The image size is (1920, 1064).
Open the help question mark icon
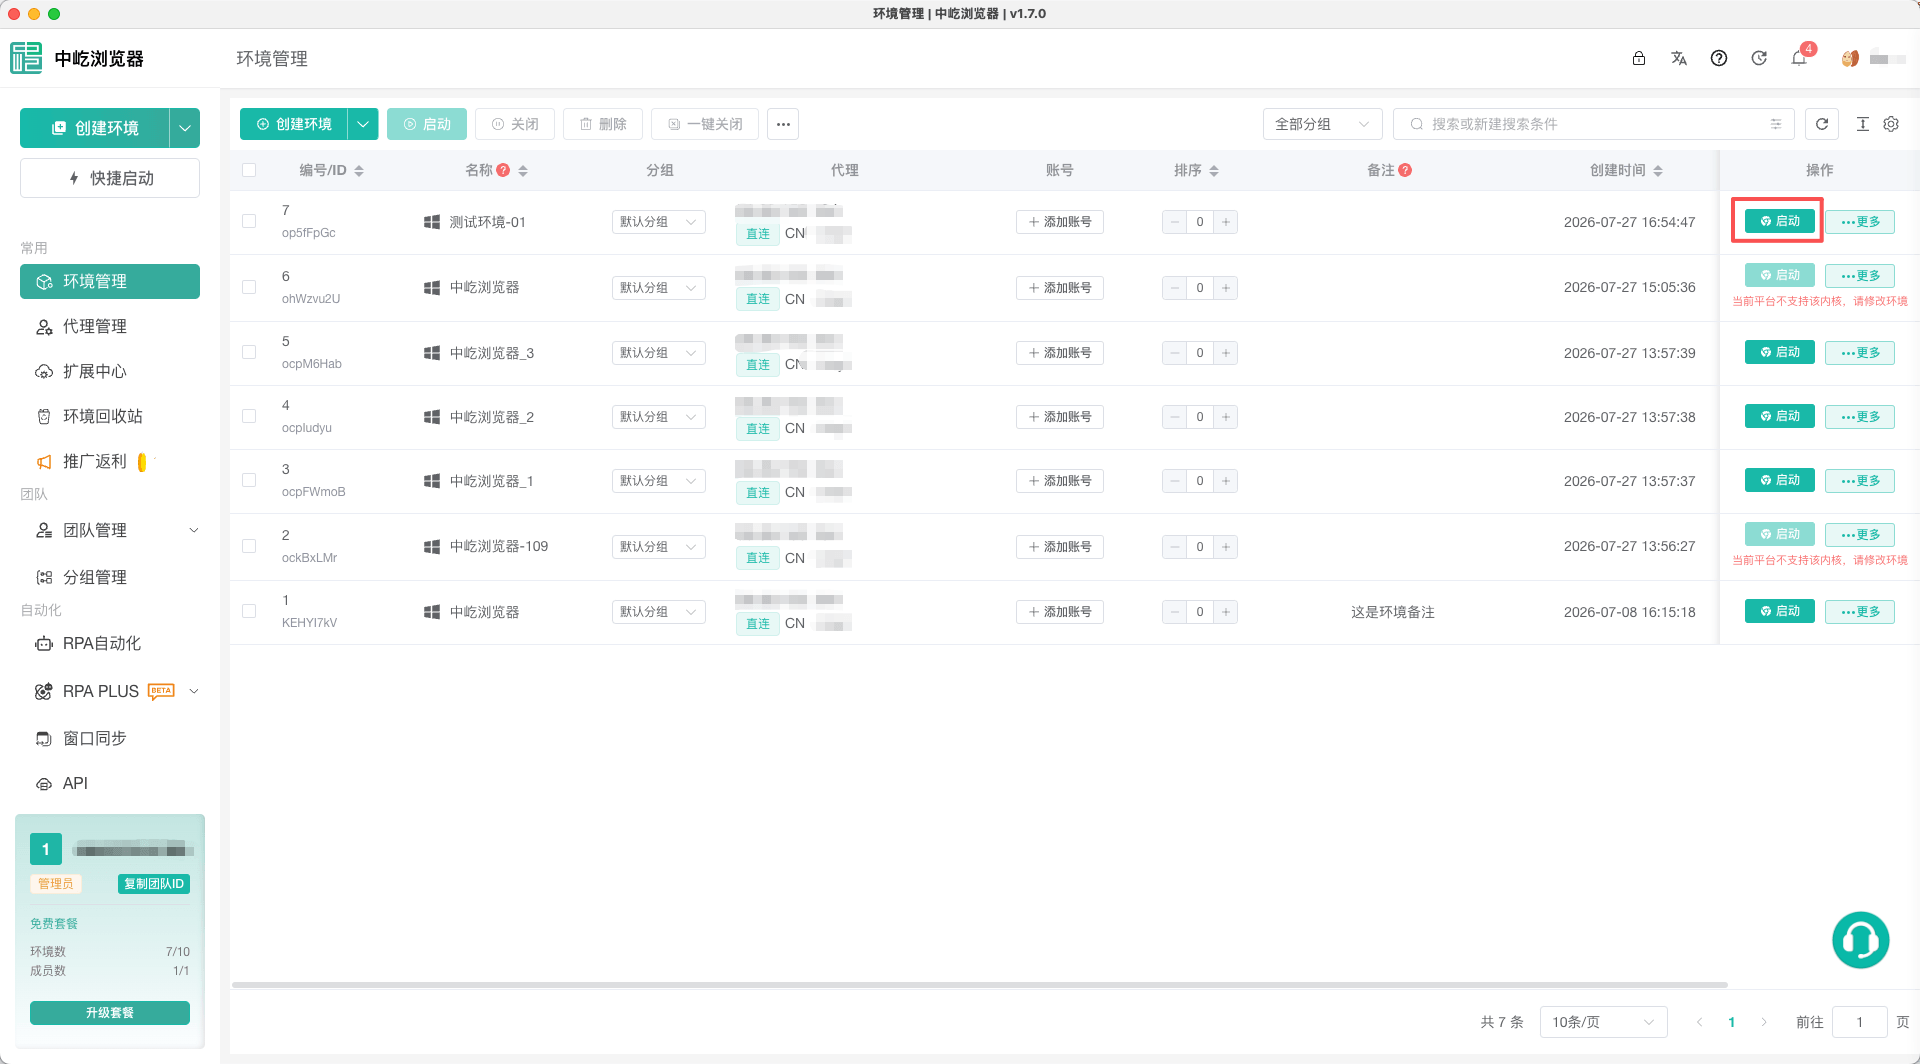coord(1719,58)
